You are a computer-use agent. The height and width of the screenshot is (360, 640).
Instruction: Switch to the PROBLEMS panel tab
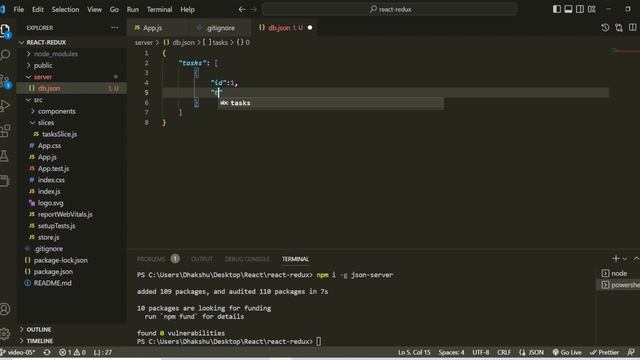151,259
